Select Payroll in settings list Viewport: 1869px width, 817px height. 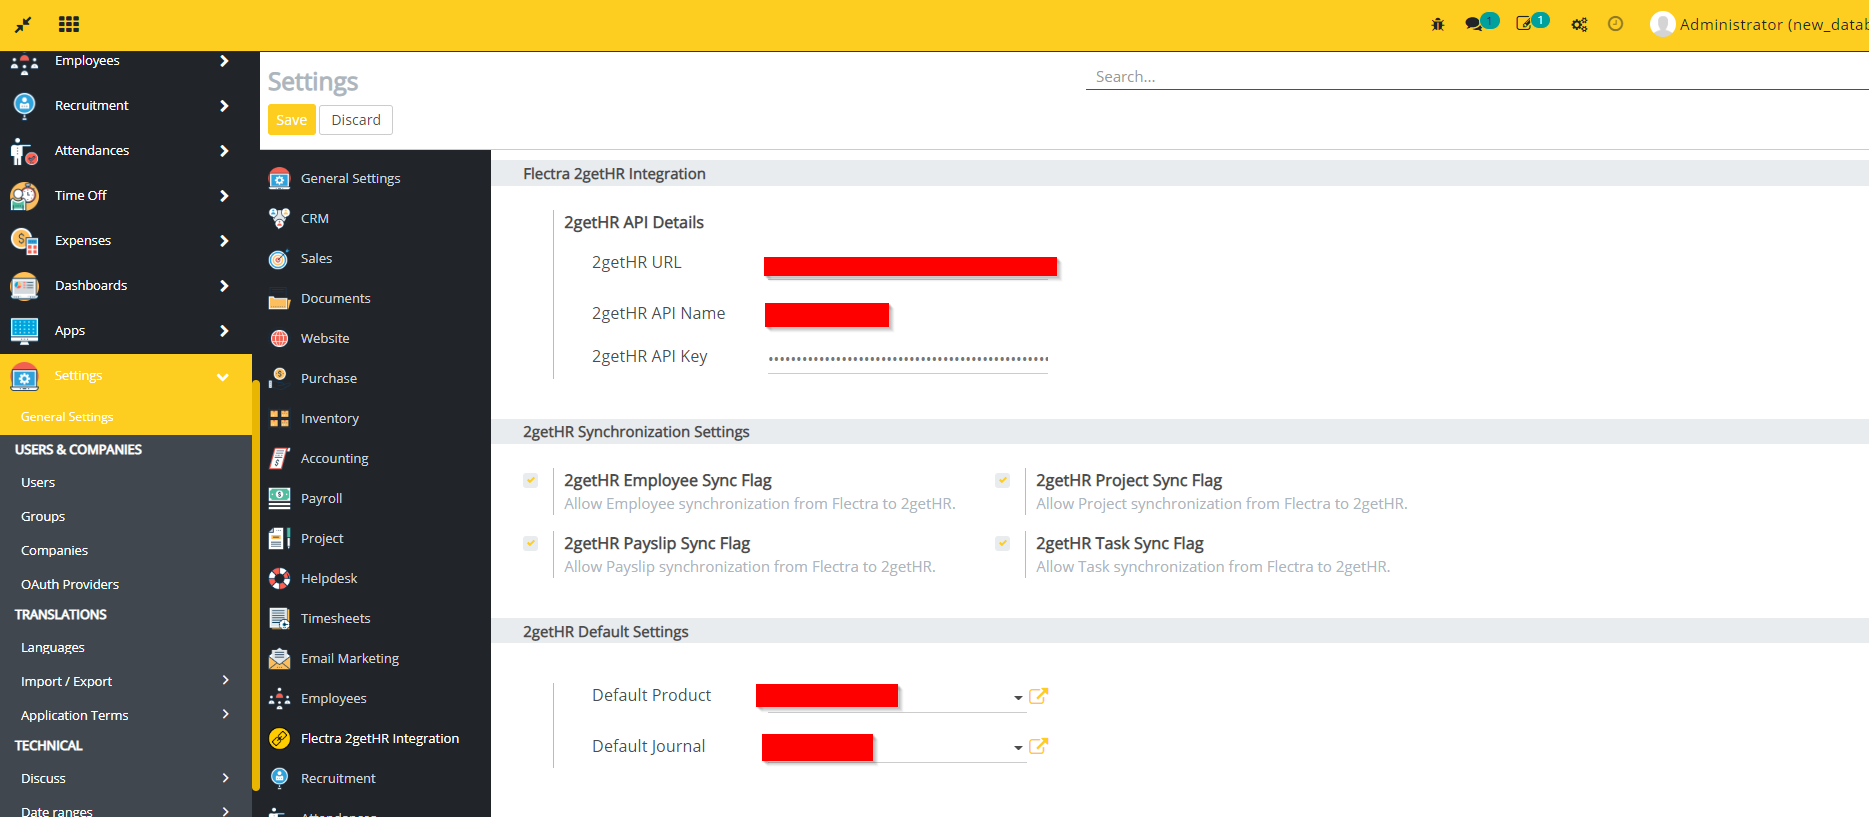point(321,498)
